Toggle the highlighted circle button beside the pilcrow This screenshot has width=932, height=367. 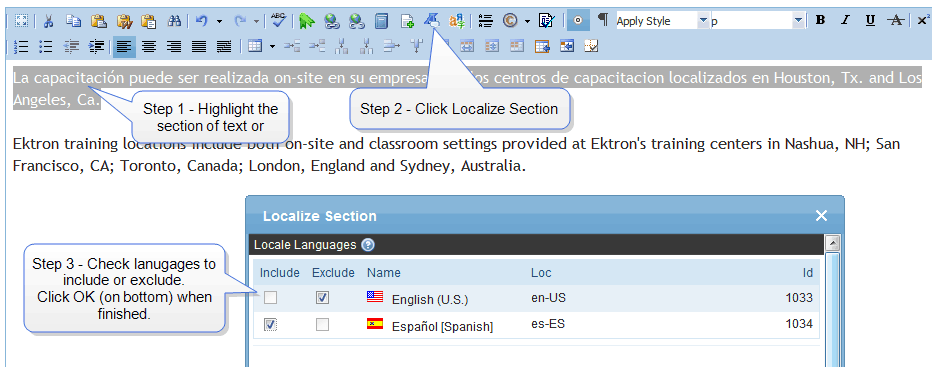coord(578,20)
